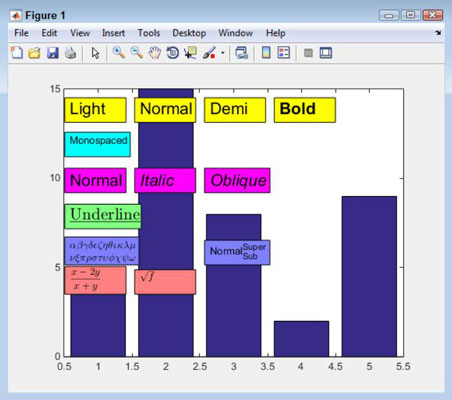Click the yellow Normal text box
Screen dimensions: 452x400
[x=165, y=110]
